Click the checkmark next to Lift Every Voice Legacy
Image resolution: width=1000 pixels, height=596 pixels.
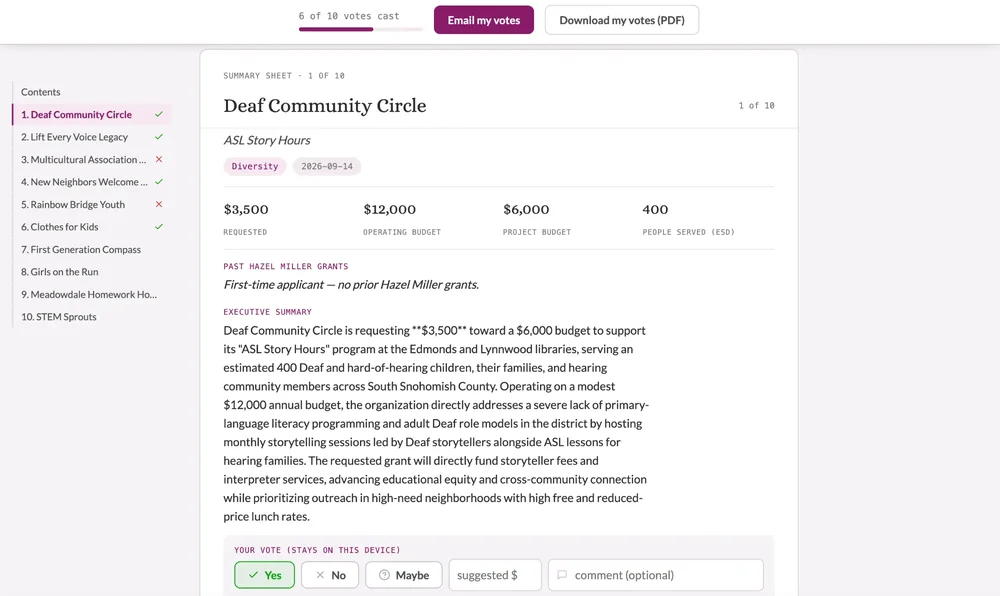159,136
